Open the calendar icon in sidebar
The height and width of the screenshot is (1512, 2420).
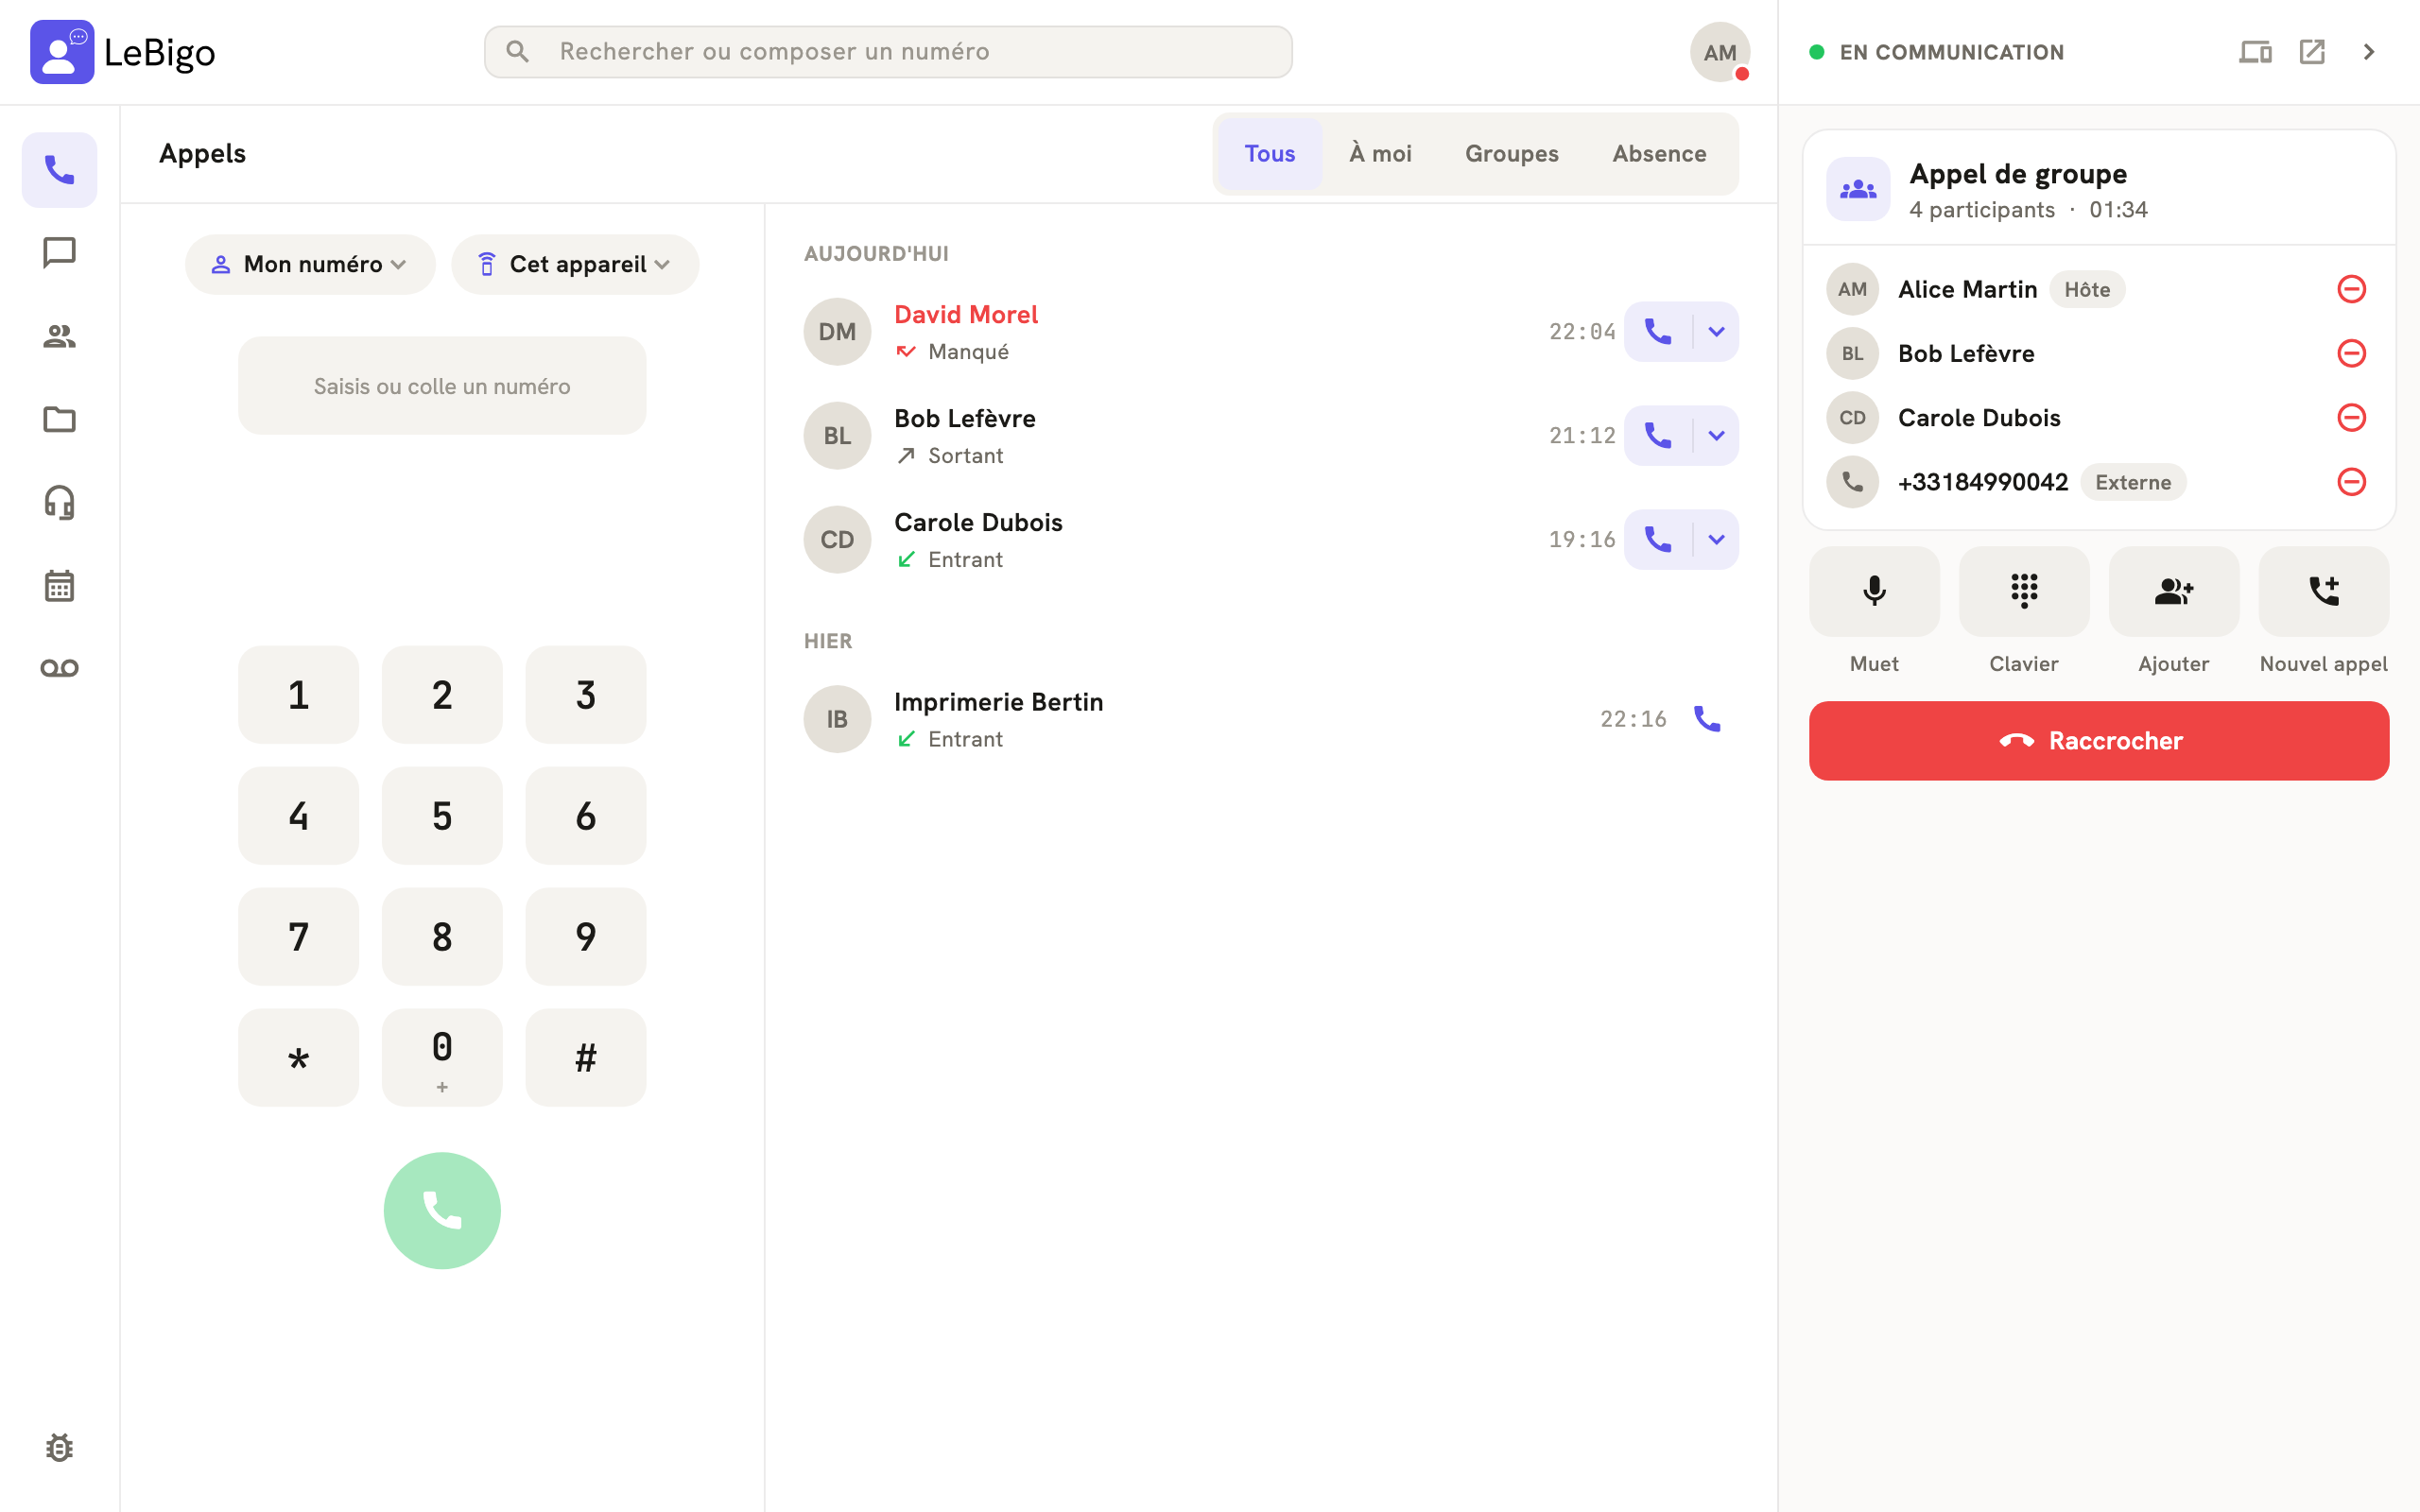[59, 585]
